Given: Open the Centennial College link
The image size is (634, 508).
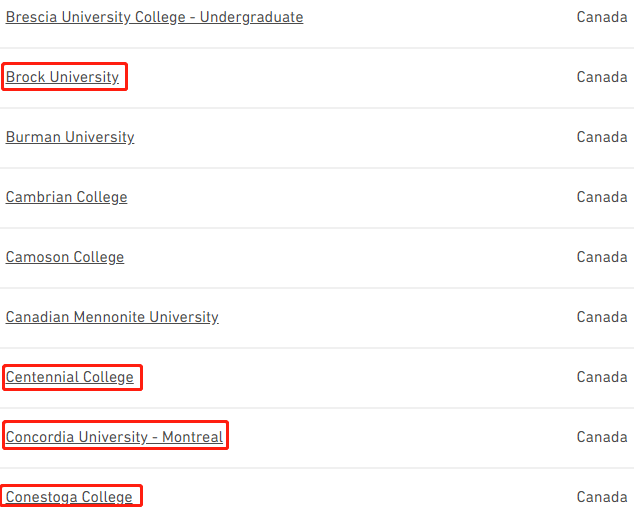Looking at the screenshot, I should 70,377.
